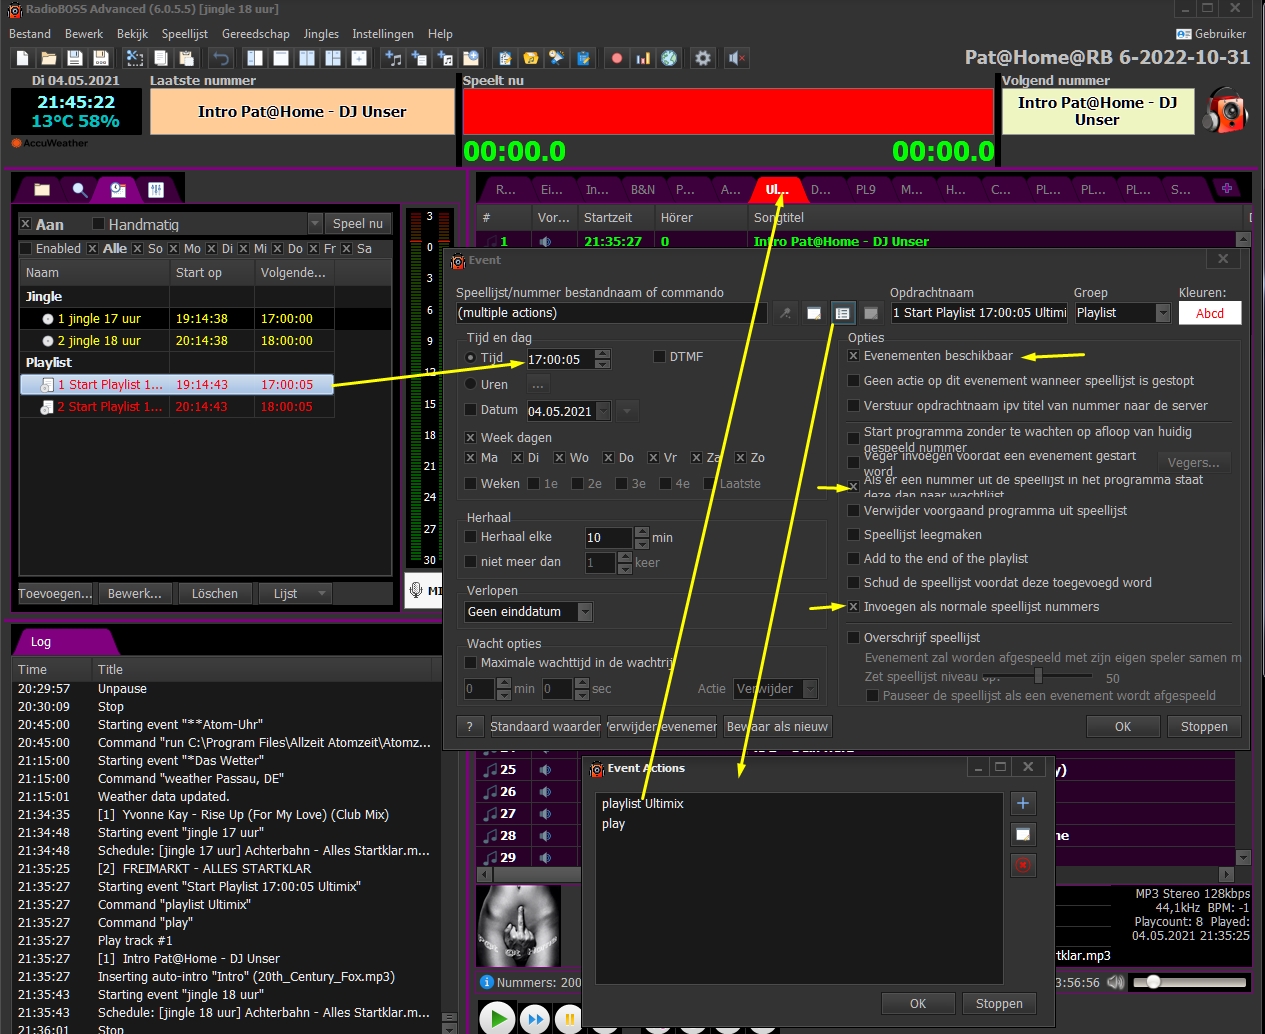Open the dropdown arrow beside Handmatig
Viewport: 1265px width, 1034px height.
coord(315,224)
